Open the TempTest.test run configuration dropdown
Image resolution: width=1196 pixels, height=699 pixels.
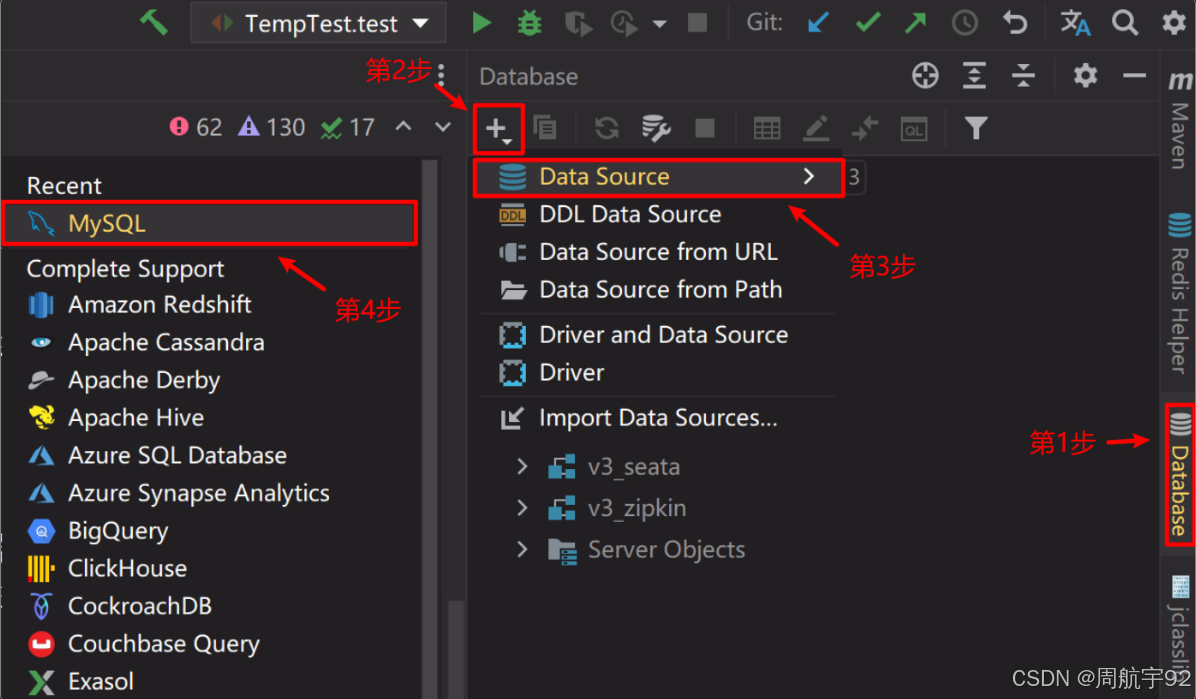(320, 24)
